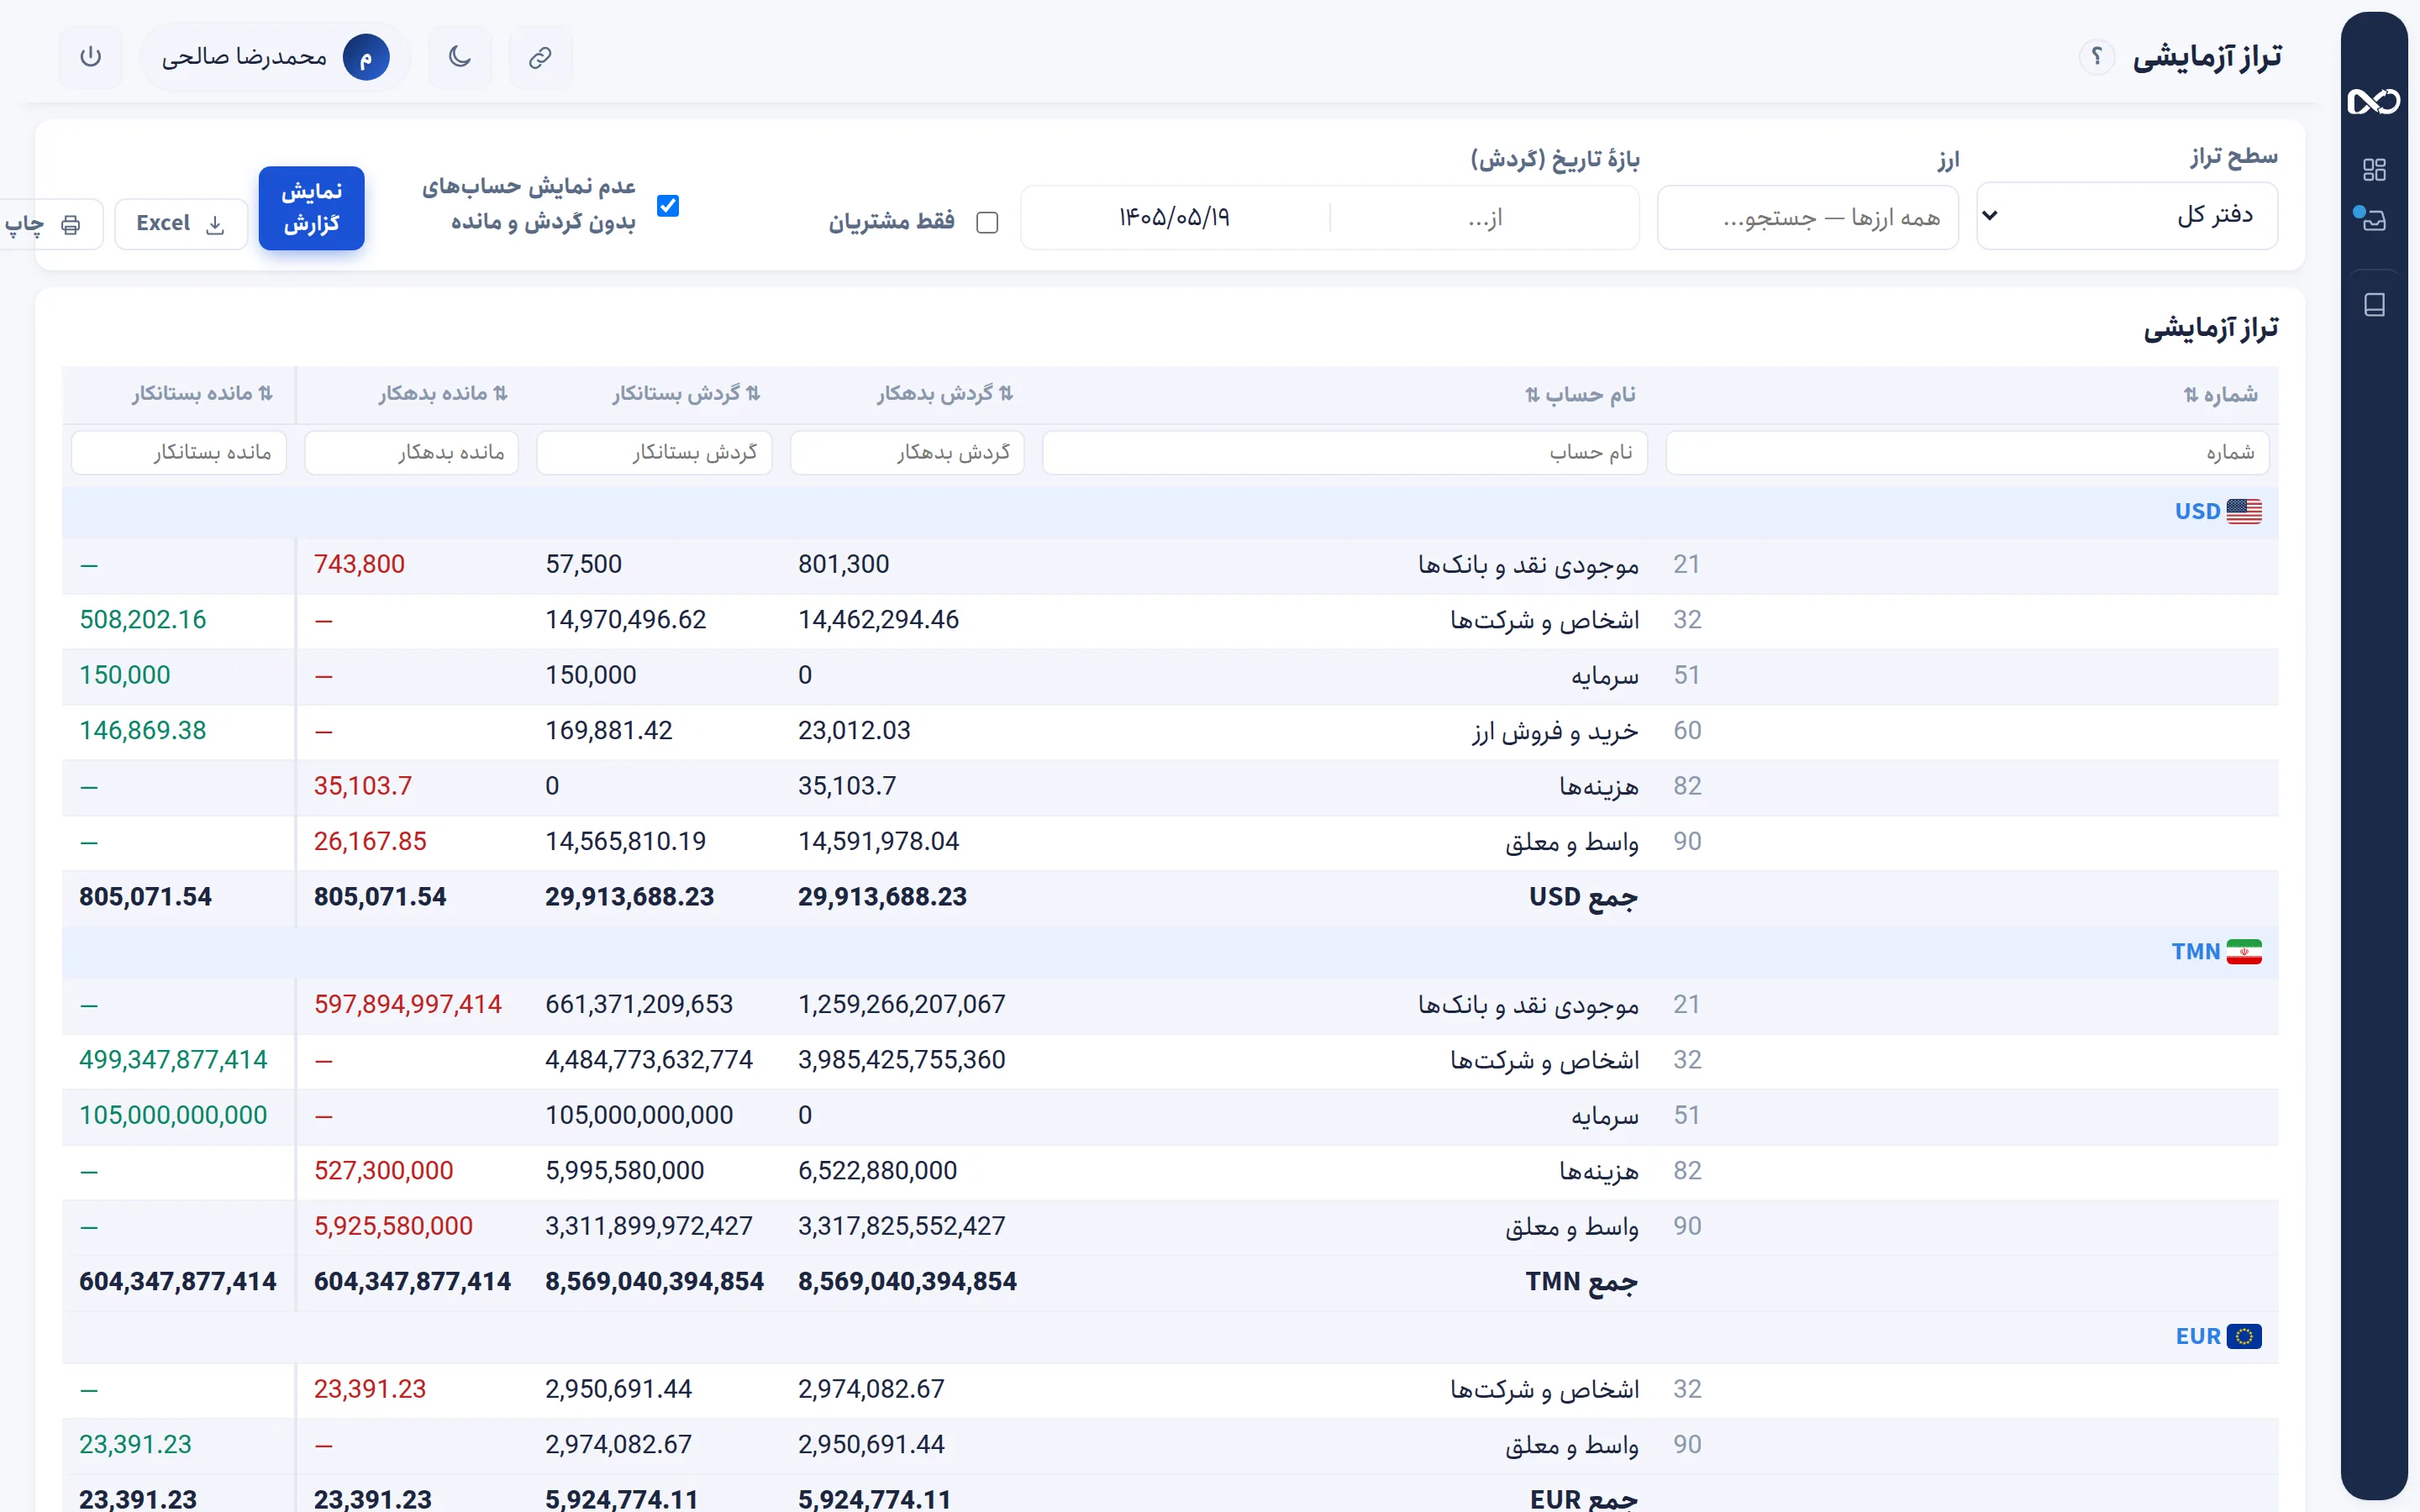This screenshot has width=2420, height=1512.
Task: Click the power logout icon
Action: click(x=90, y=57)
